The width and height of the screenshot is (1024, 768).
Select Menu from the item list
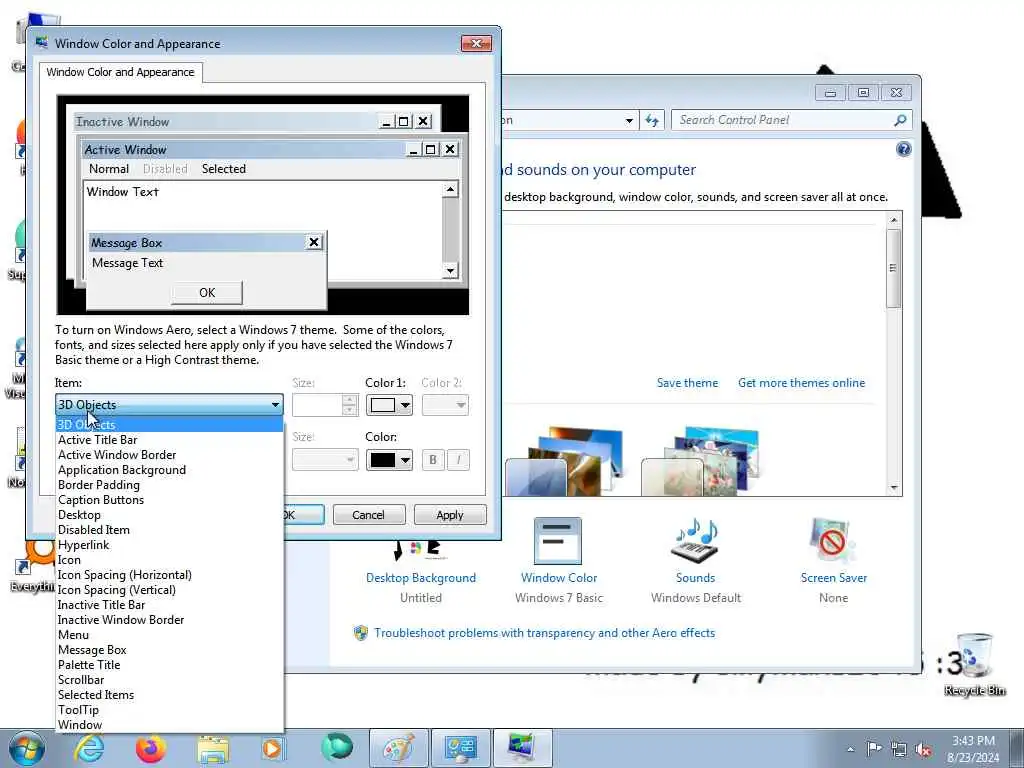[170, 635]
